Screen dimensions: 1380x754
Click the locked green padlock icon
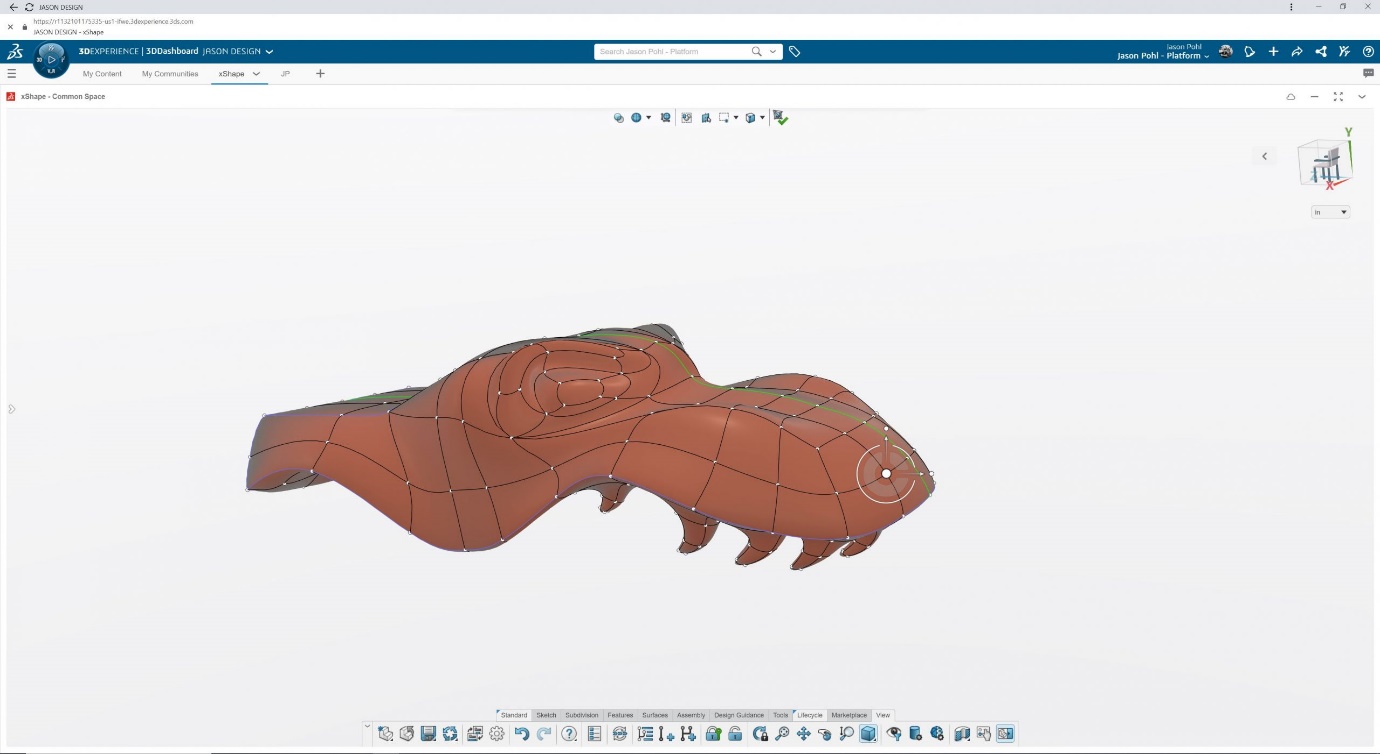click(x=713, y=734)
